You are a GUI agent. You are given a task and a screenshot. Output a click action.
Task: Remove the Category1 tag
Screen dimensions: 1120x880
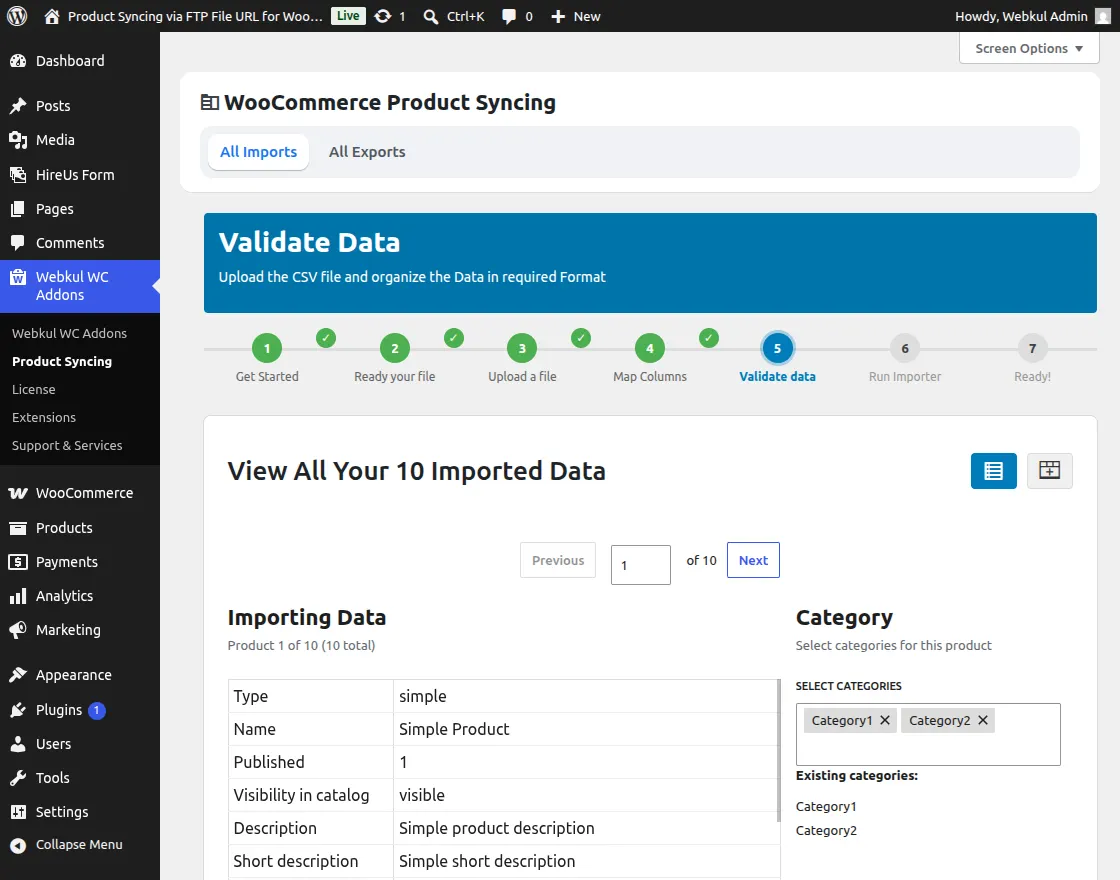(x=885, y=720)
